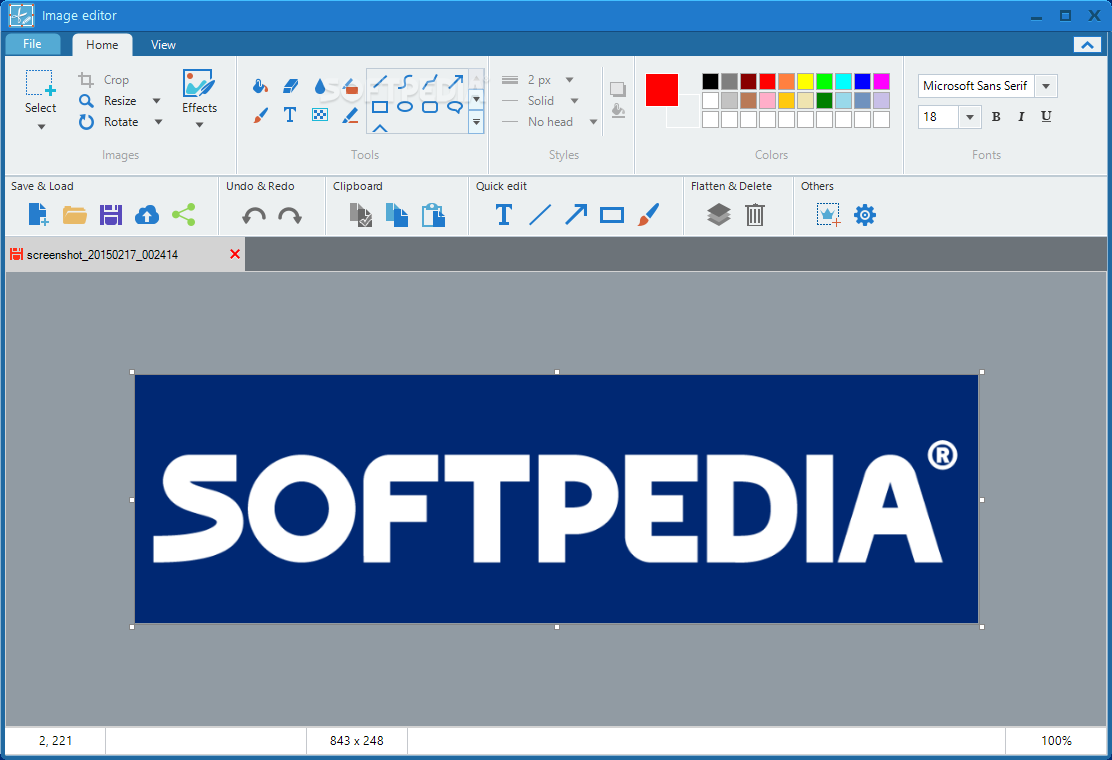Redo the last action
1112x760 pixels.
[x=290, y=216]
